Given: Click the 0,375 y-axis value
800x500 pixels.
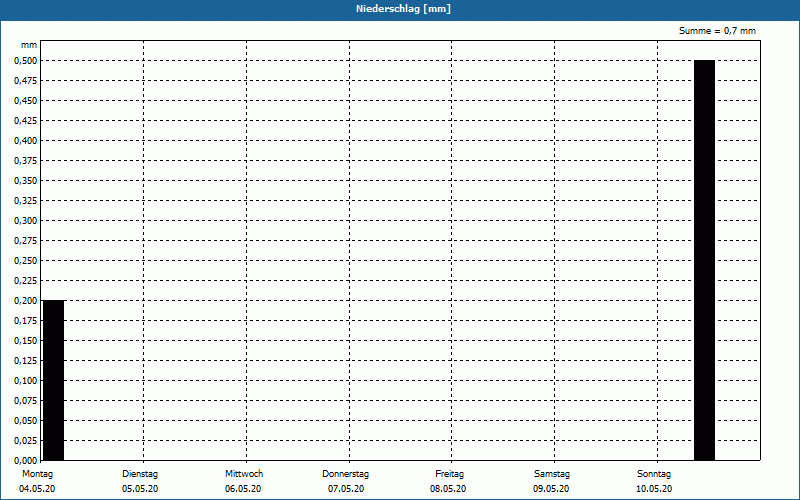Looking at the screenshot, I should tap(26, 161).
